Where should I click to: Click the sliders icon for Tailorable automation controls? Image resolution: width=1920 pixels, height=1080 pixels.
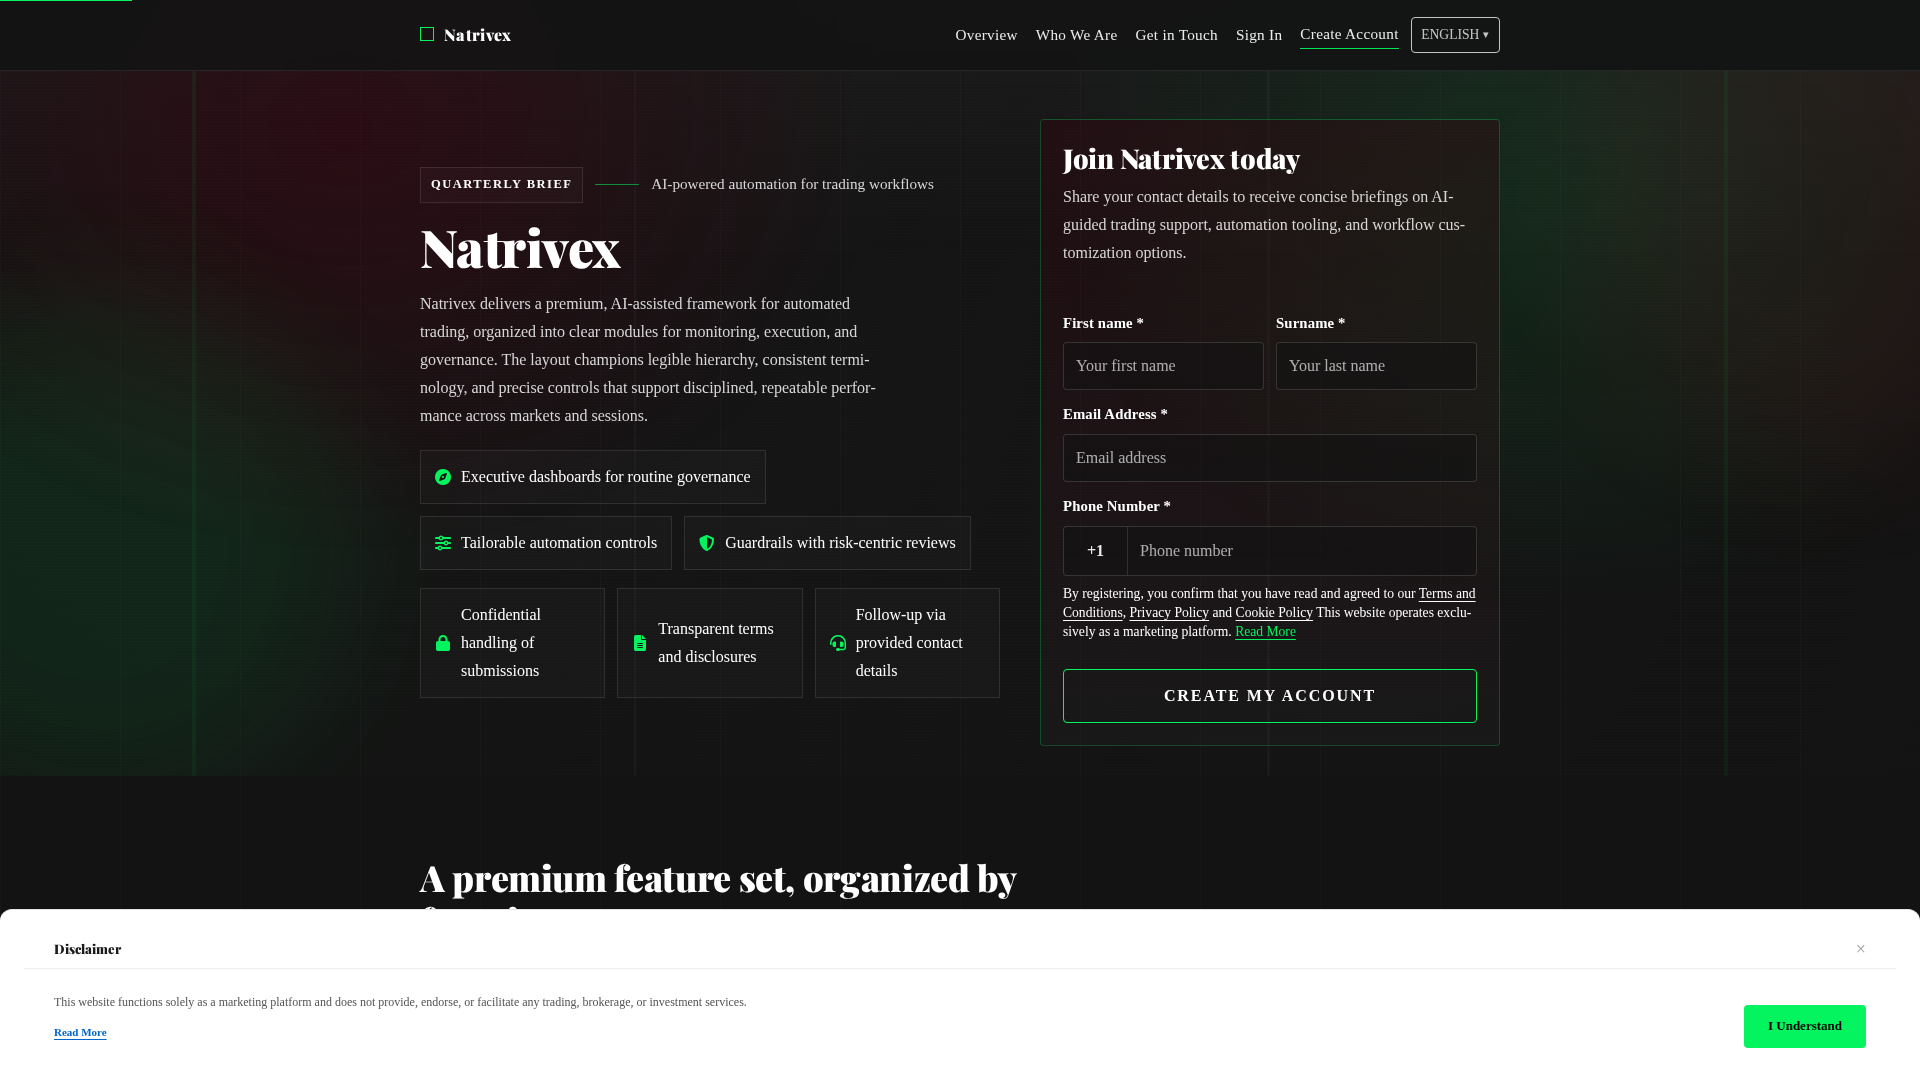tap(443, 543)
